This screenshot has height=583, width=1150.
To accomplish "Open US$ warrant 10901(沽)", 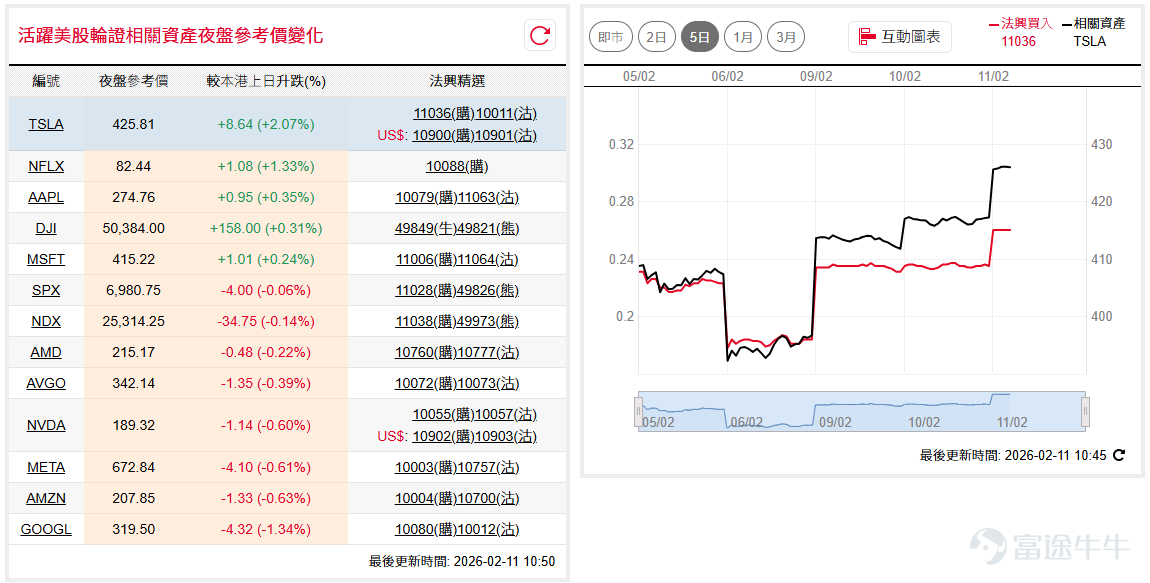I will pyautogui.click(x=506, y=135).
